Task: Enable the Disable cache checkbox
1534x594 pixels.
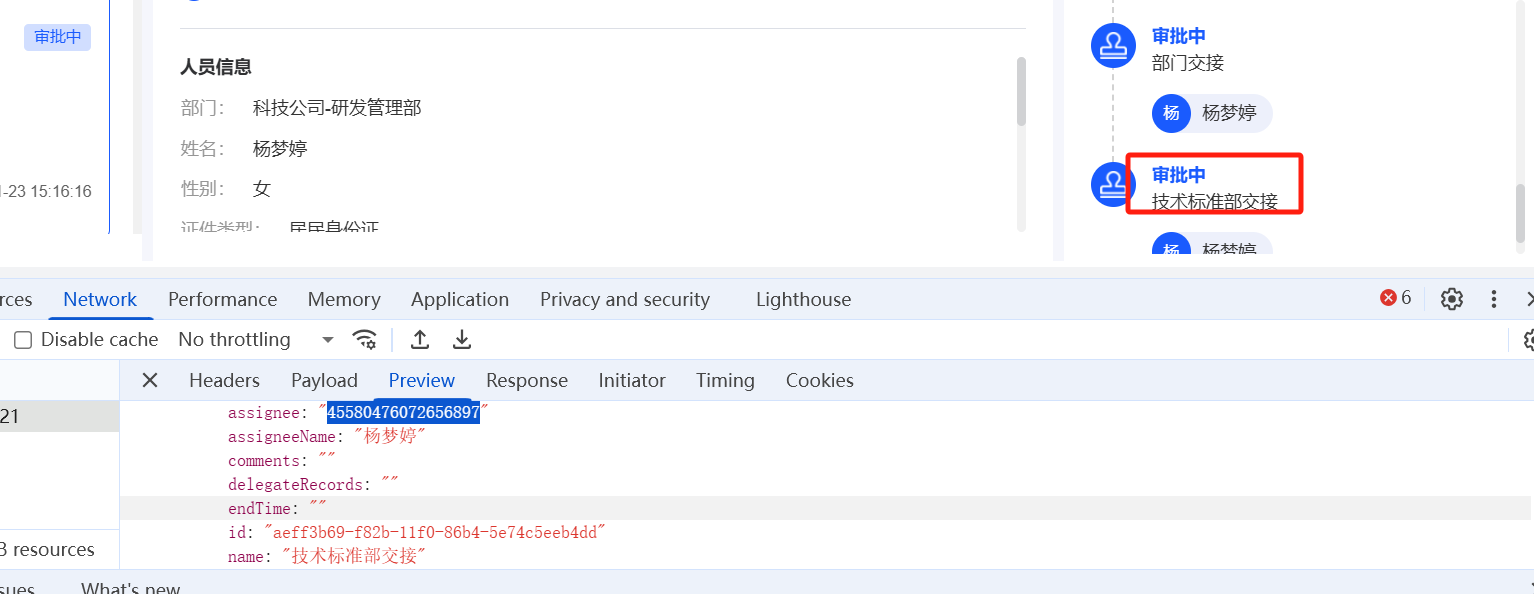Action: [23, 340]
